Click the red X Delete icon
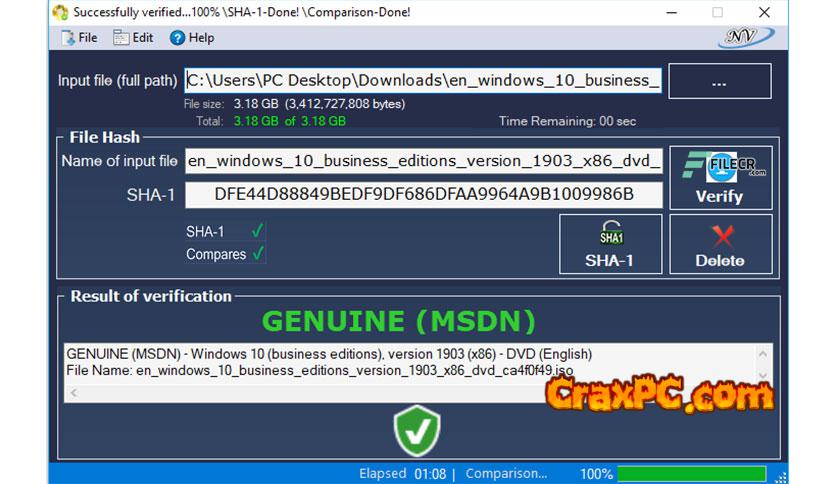836x484 pixels. [x=722, y=236]
